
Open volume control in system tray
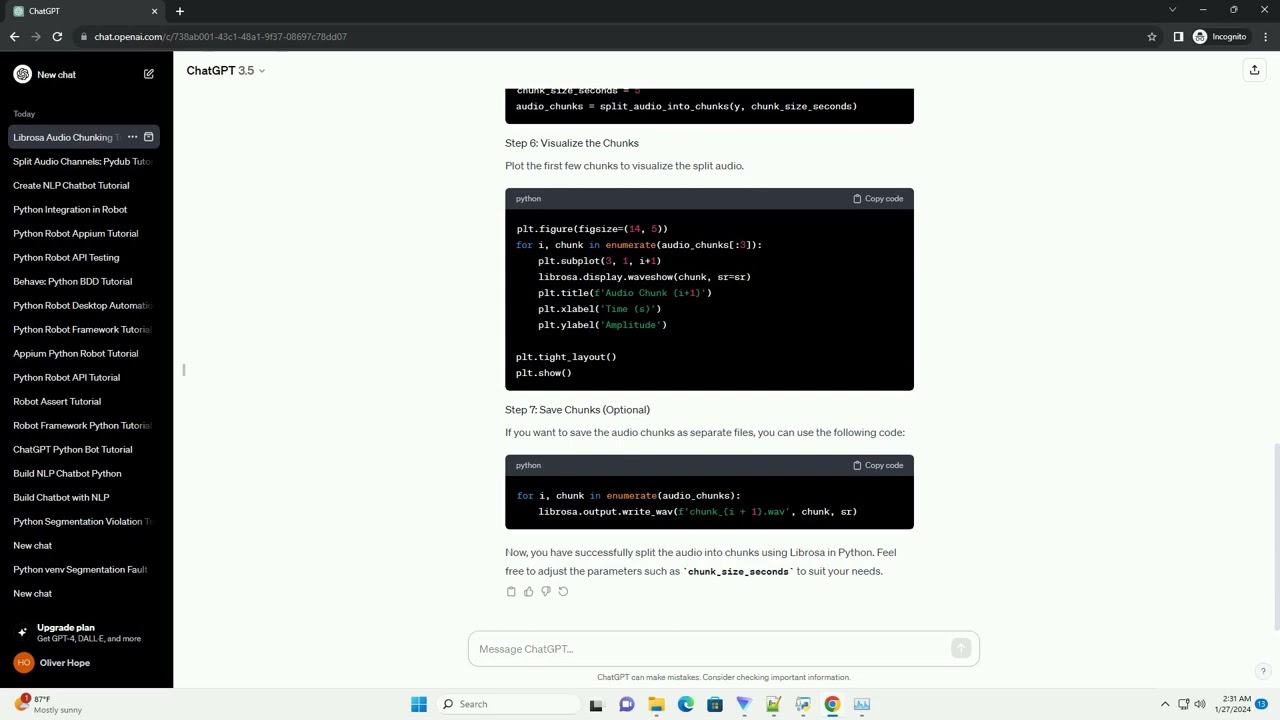[x=1200, y=704]
